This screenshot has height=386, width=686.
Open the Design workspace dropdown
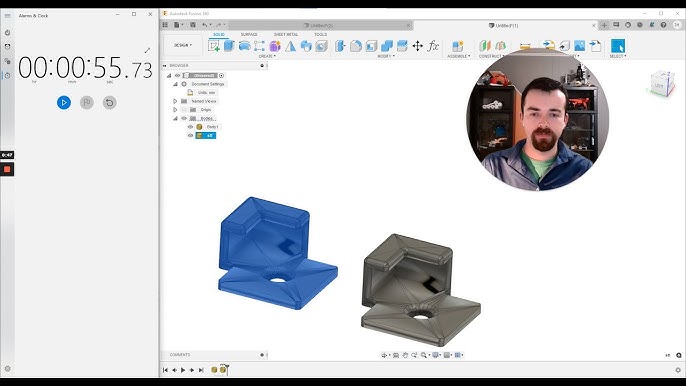point(183,46)
